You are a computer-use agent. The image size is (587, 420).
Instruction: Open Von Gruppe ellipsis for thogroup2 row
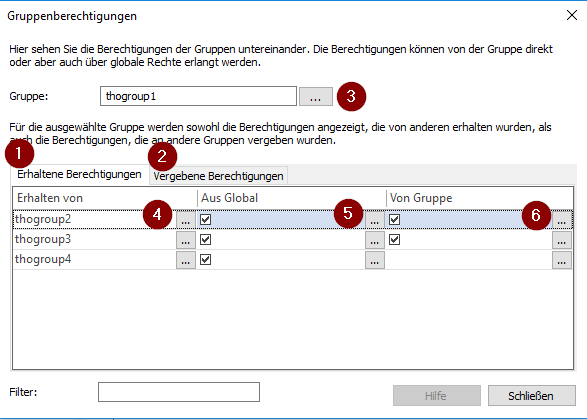point(562,220)
